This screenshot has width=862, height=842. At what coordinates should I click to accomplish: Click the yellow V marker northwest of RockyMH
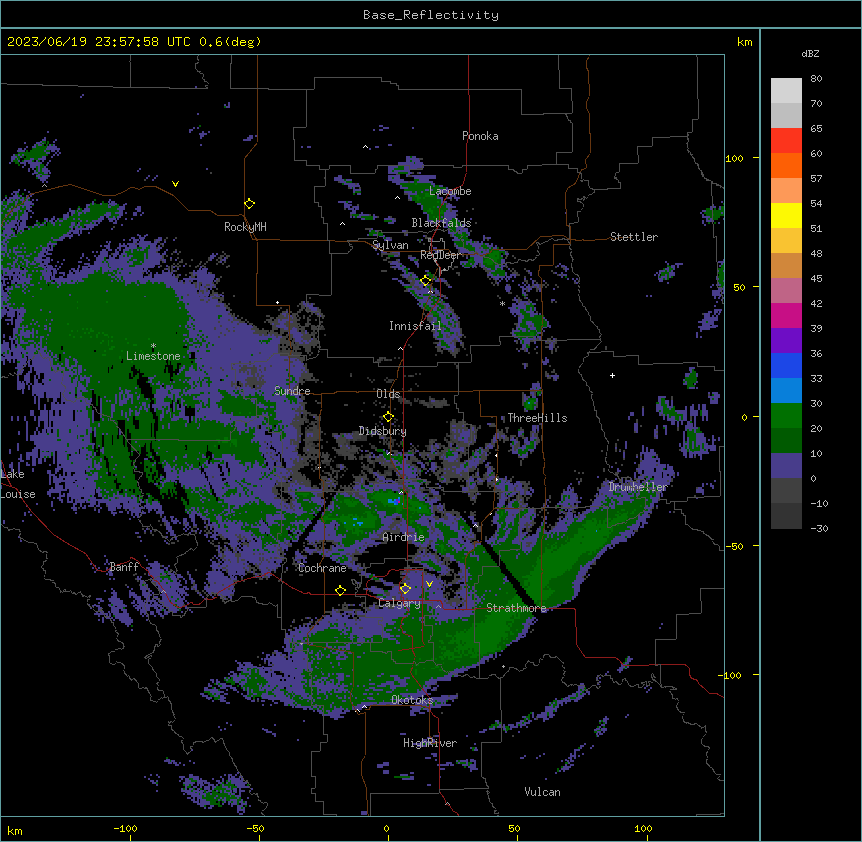(x=175, y=184)
